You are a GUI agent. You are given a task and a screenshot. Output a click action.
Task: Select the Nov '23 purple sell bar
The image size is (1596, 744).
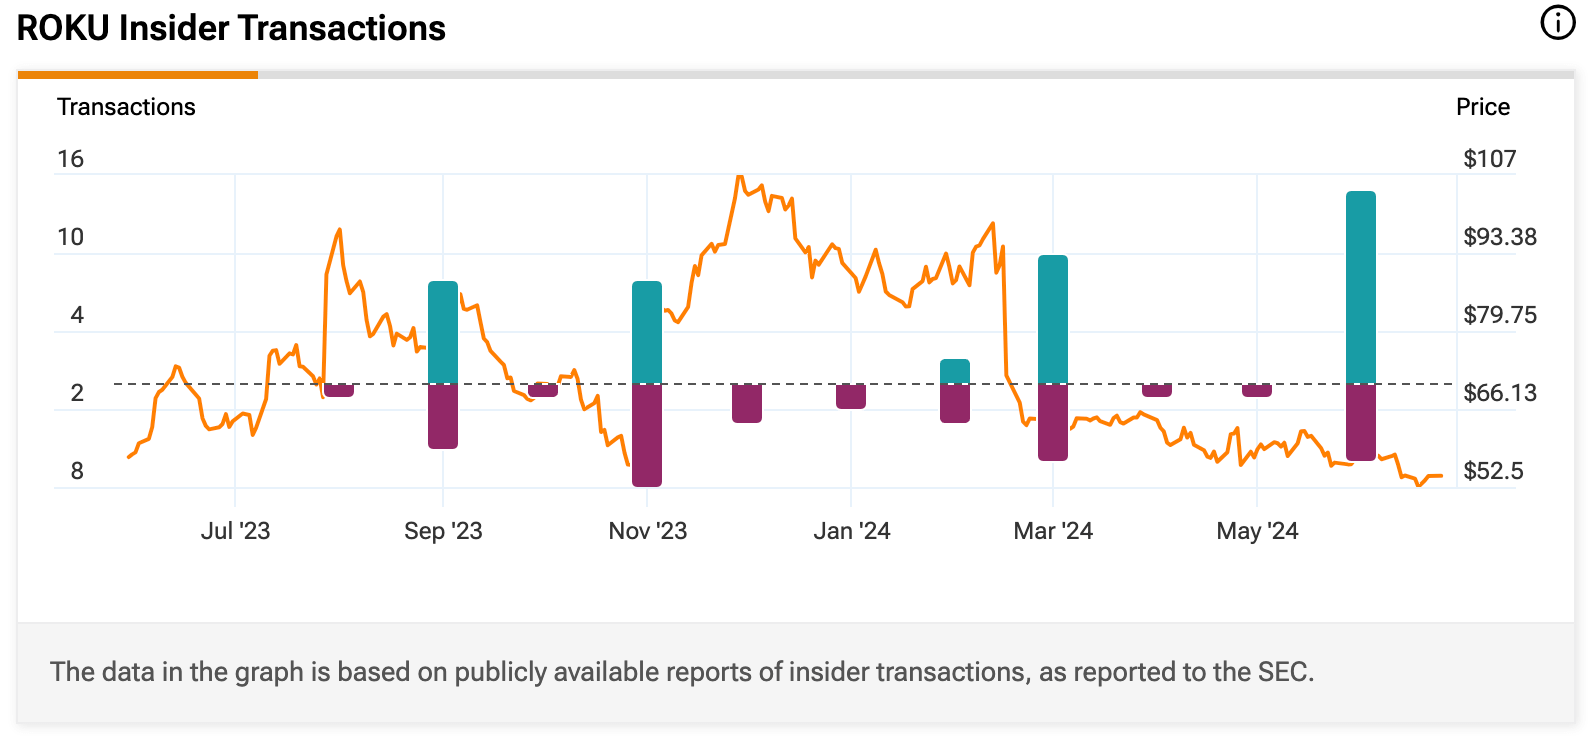tap(647, 435)
